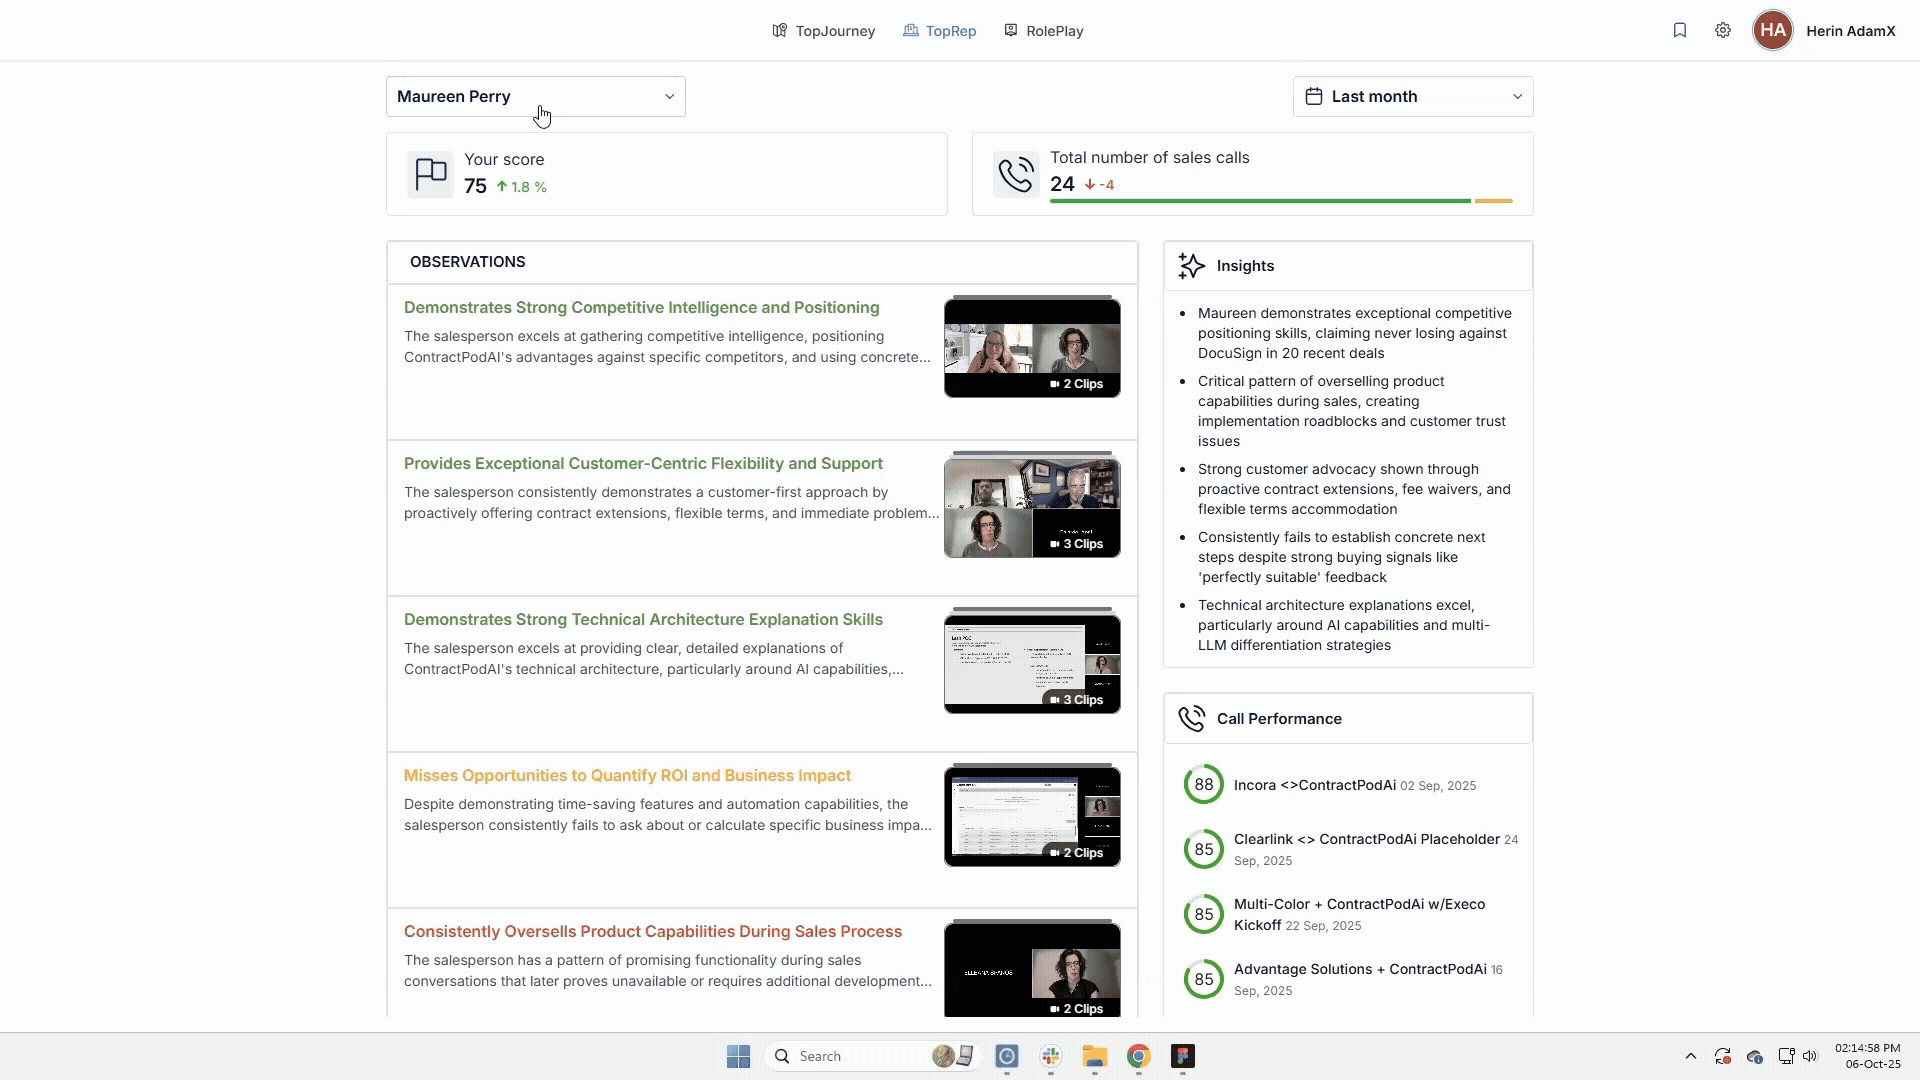Click Incora call score 88 circle
Image resolution: width=1920 pixels, height=1080 pixels.
pyautogui.click(x=1203, y=785)
